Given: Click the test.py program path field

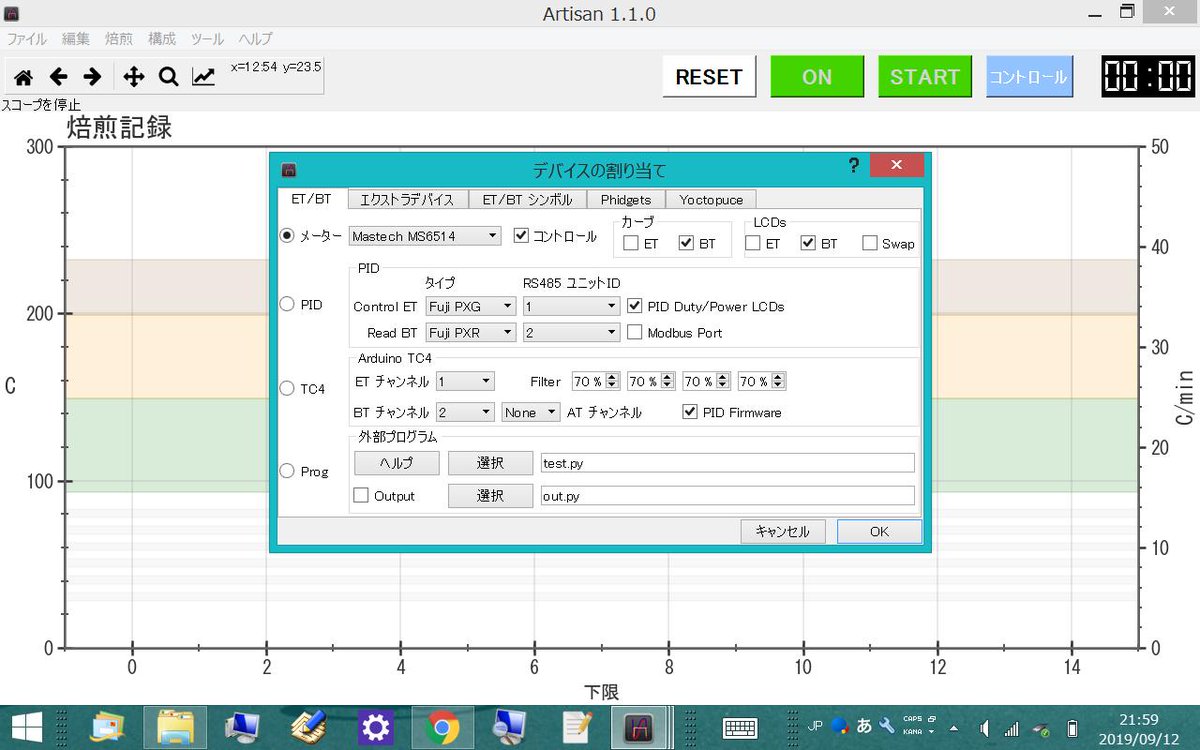Looking at the screenshot, I should [x=727, y=463].
